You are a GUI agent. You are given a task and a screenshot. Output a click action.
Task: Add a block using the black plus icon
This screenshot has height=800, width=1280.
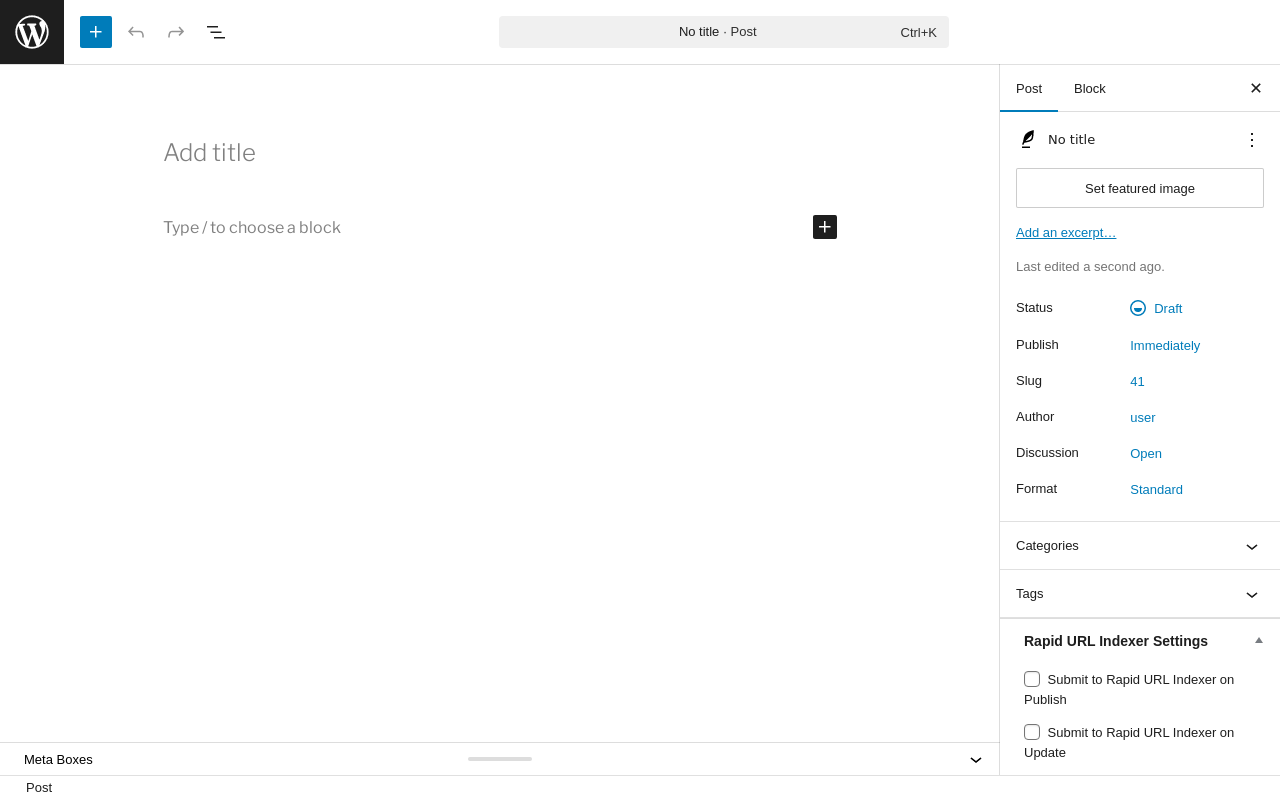point(825,227)
